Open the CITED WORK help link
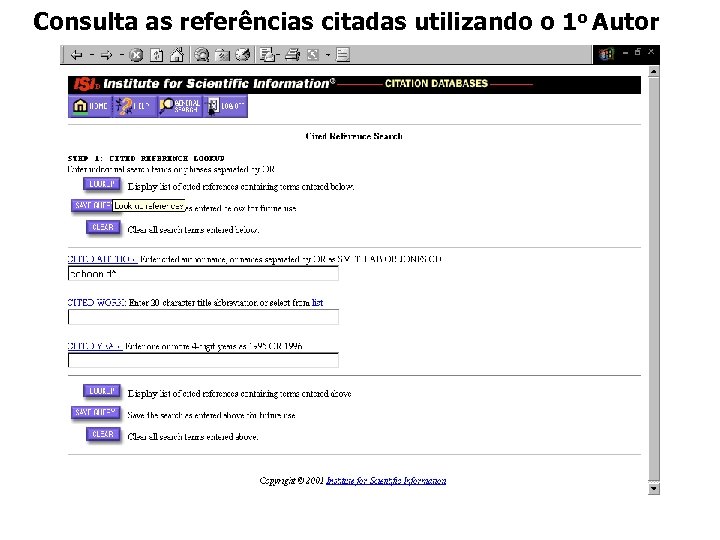This screenshot has width=720, height=540. tap(96, 303)
